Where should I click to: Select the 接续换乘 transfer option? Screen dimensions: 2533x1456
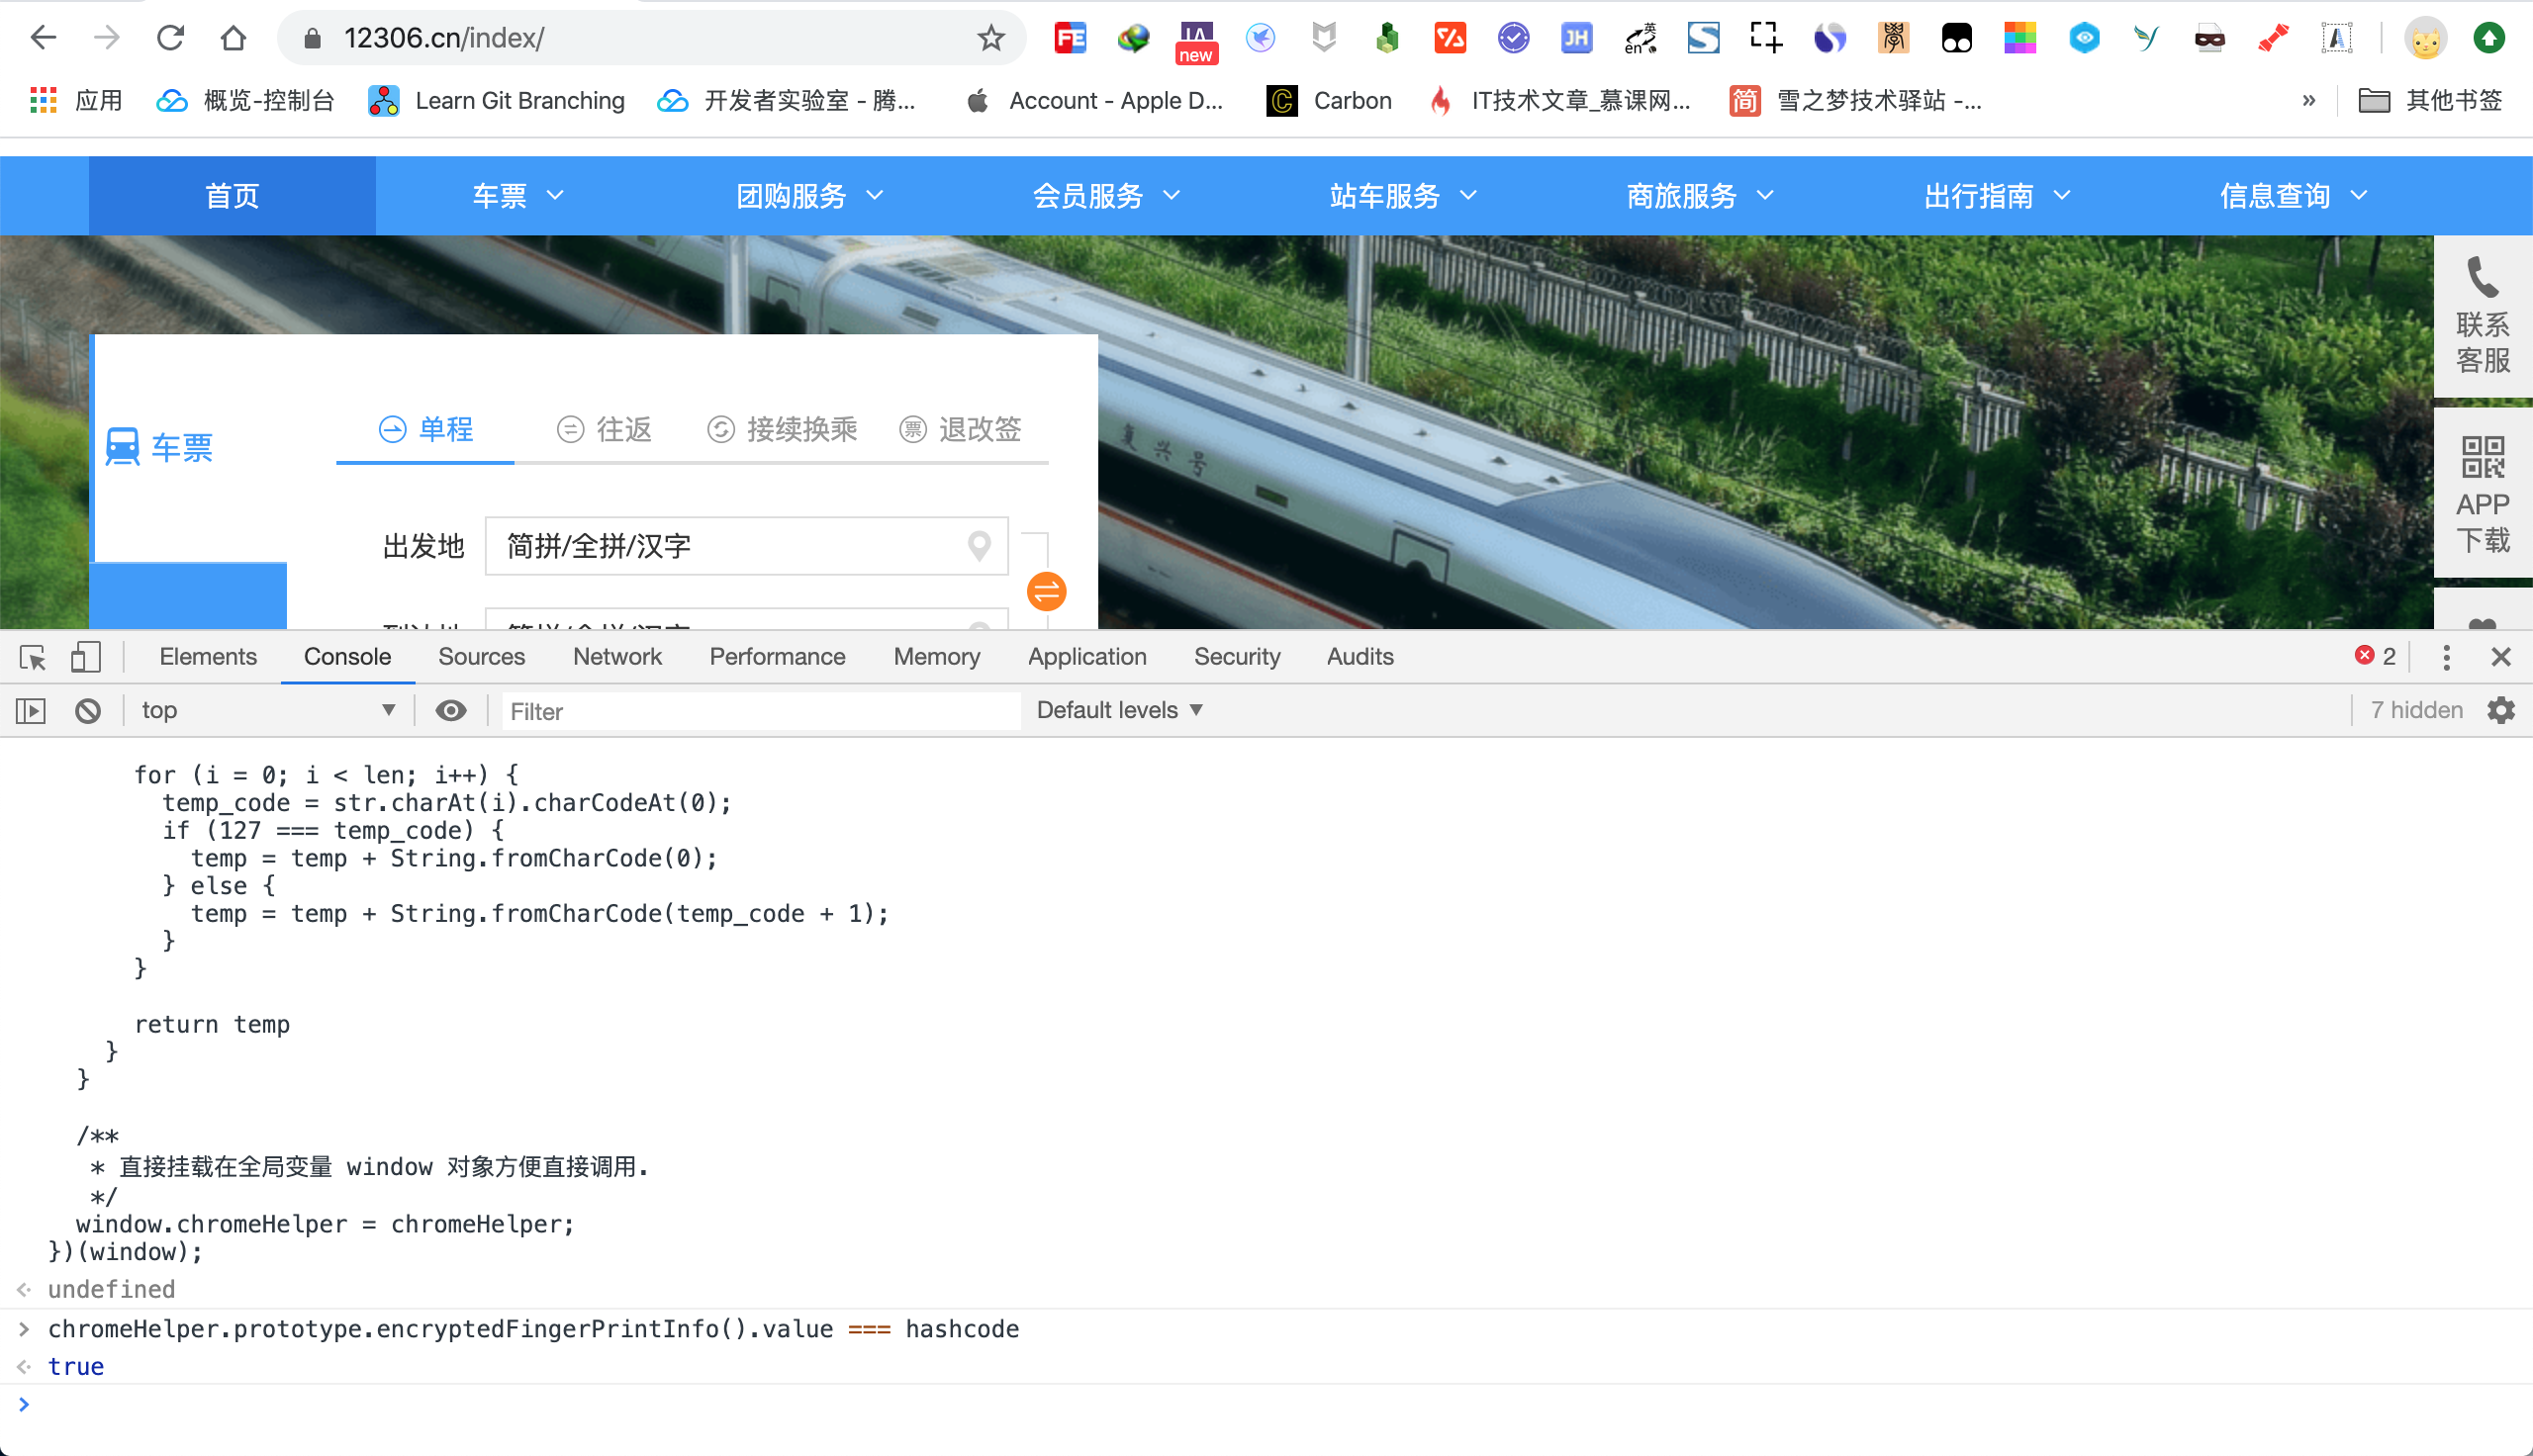pyautogui.click(x=782, y=430)
